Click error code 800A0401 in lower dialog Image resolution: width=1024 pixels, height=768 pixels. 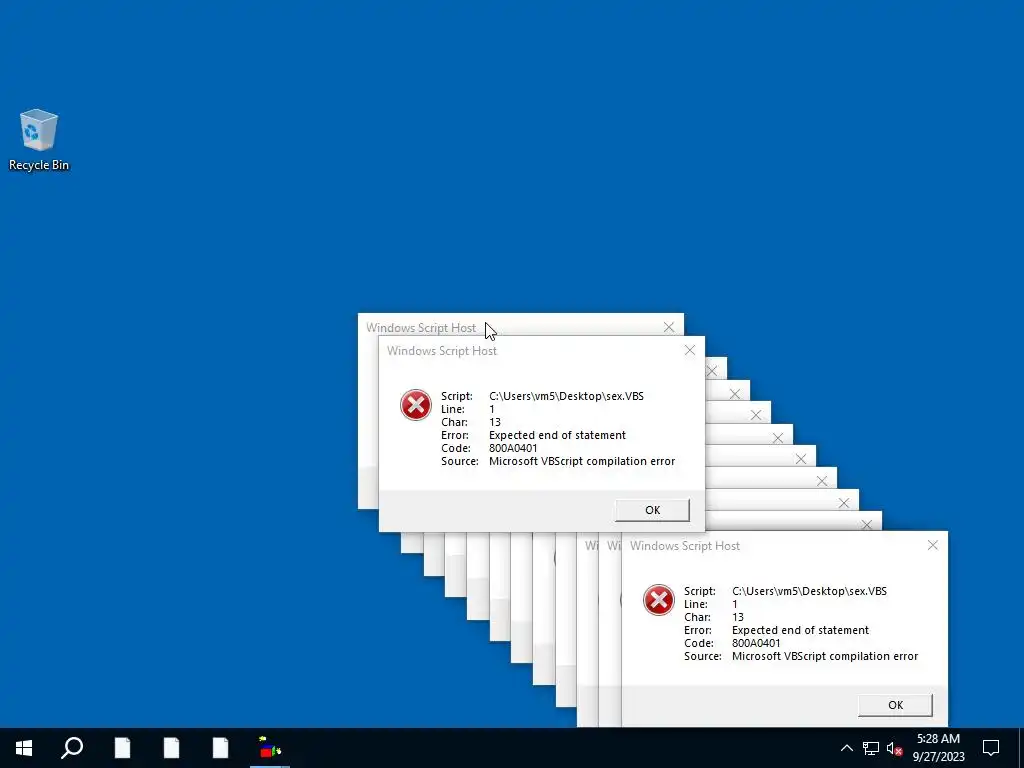tap(756, 643)
